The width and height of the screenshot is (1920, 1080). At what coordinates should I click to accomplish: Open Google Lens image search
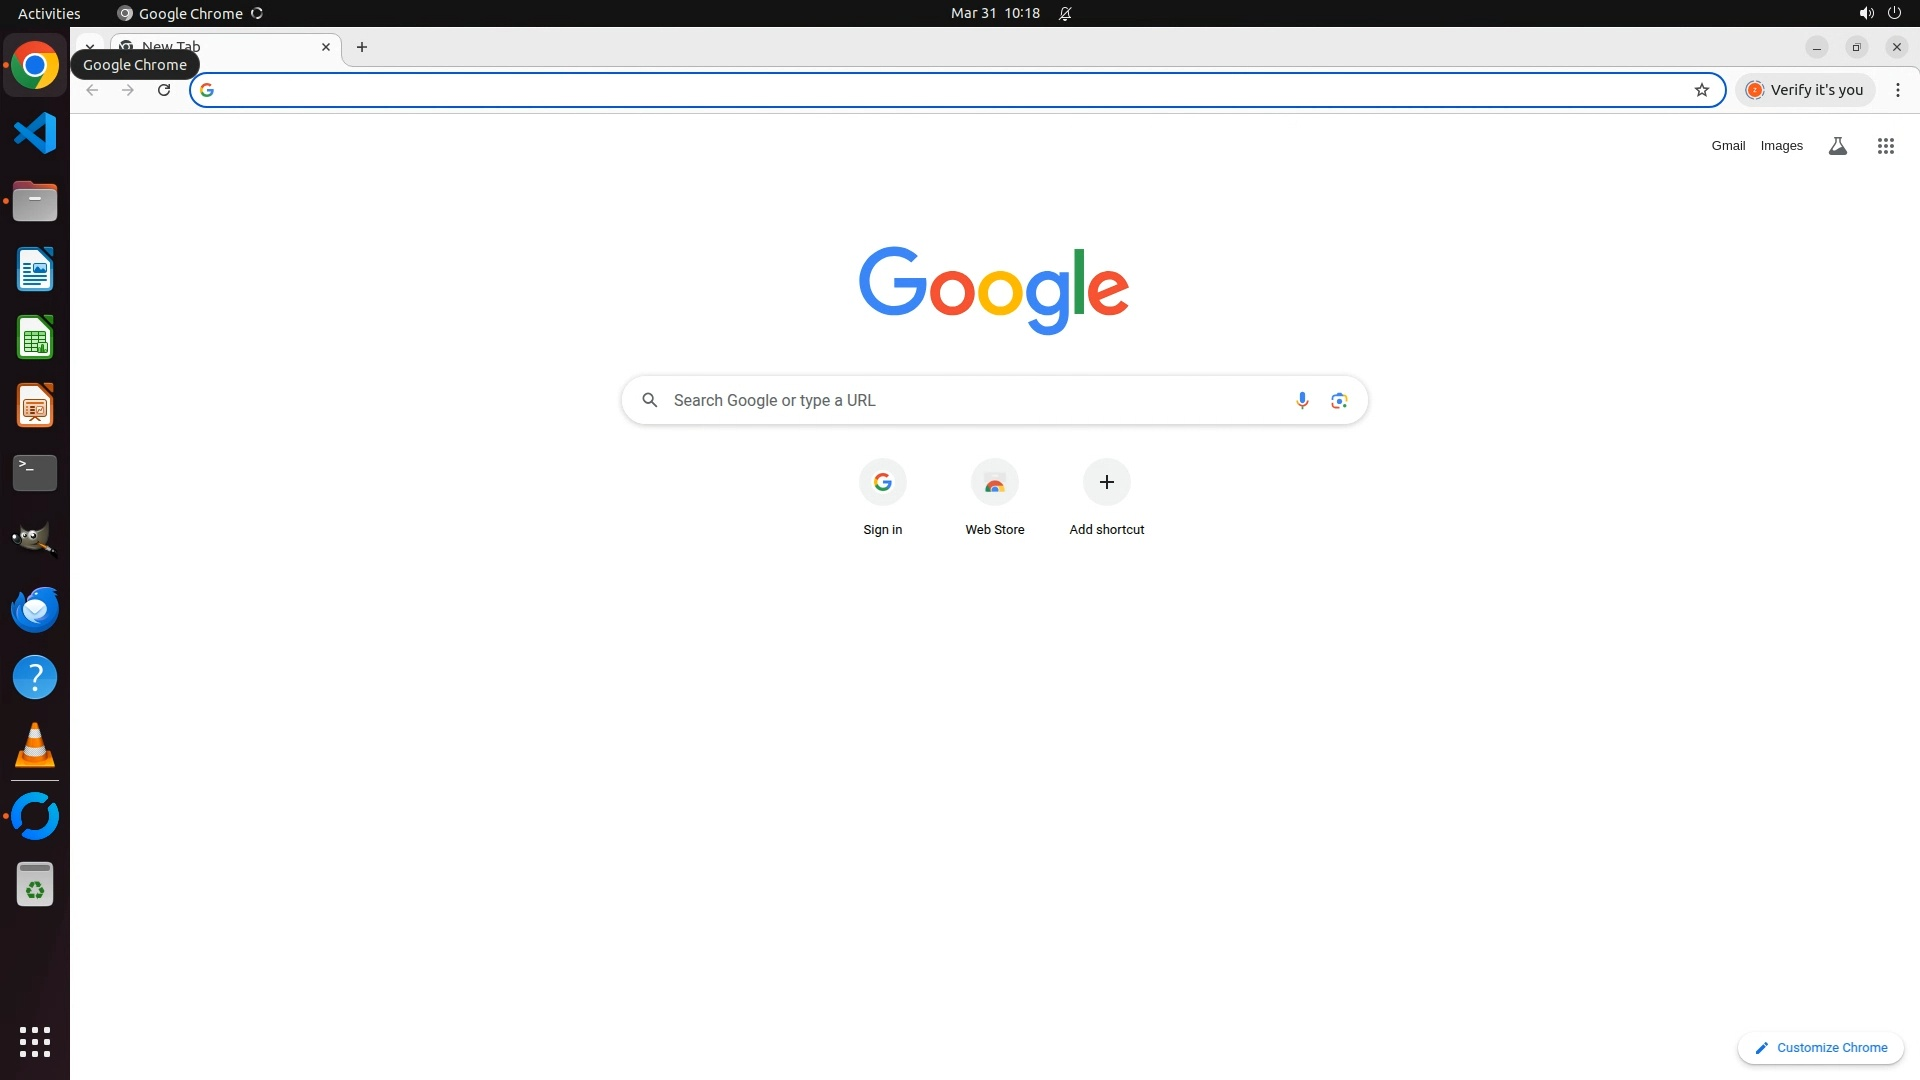pos(1339,400)
